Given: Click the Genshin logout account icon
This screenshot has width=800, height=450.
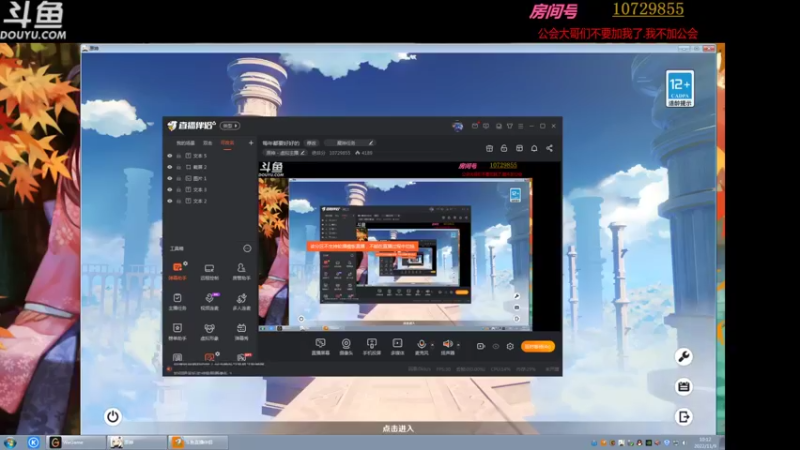Looking at the screenshot, I should point(684,417).
